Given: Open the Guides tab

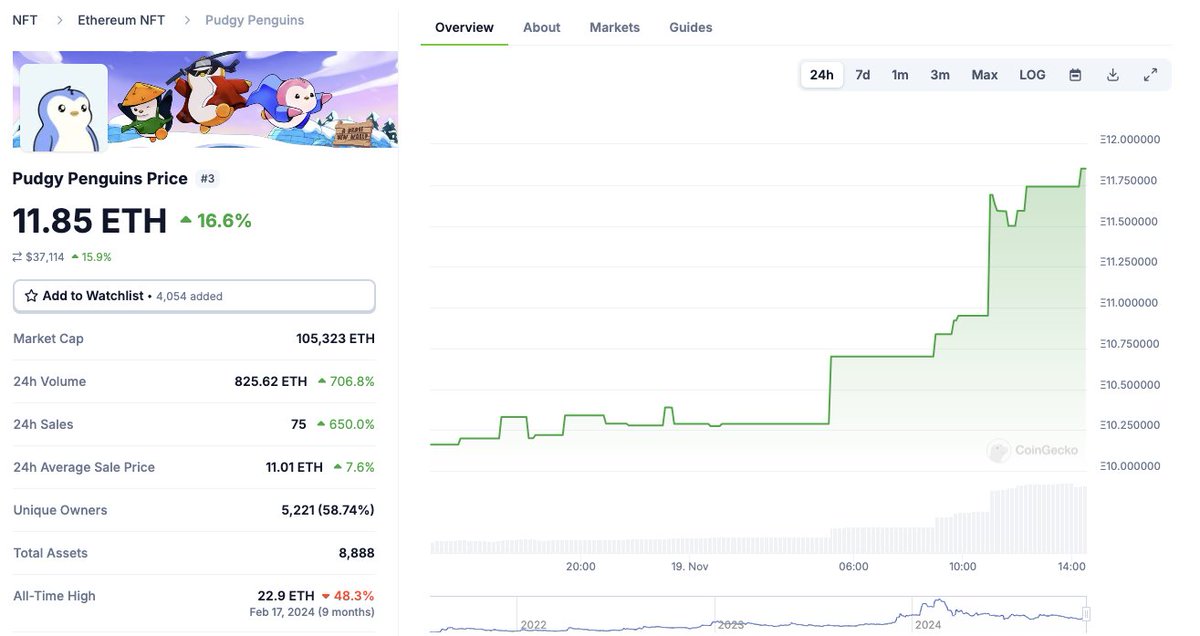Looking at the screenshot, I should tap(690, 27).
